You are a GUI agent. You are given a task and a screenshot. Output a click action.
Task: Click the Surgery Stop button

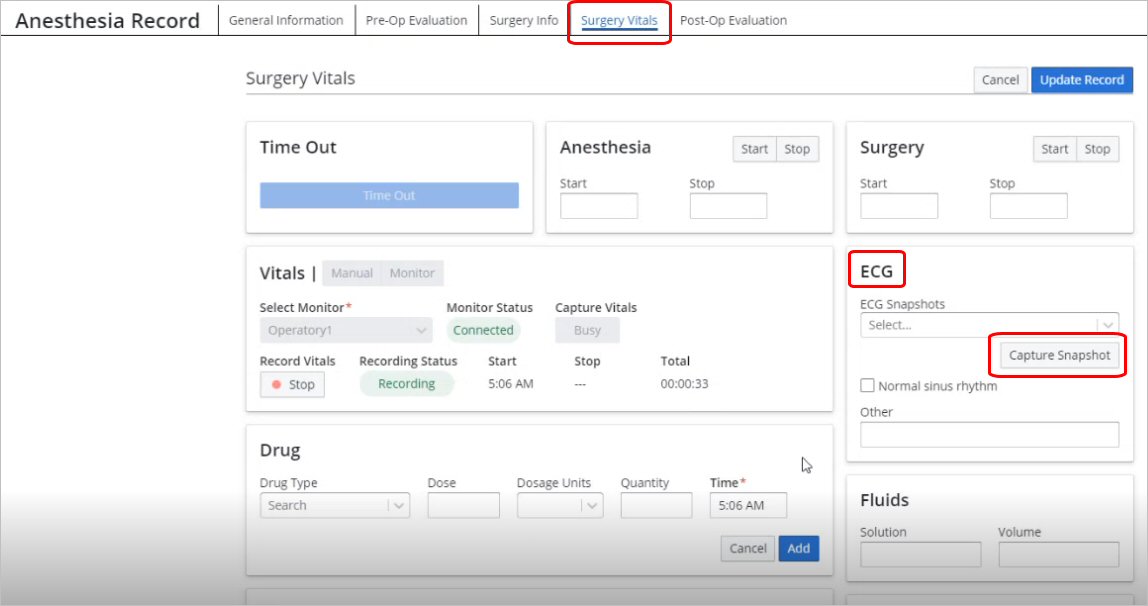pyautogui.click(x=1097, y=149)
